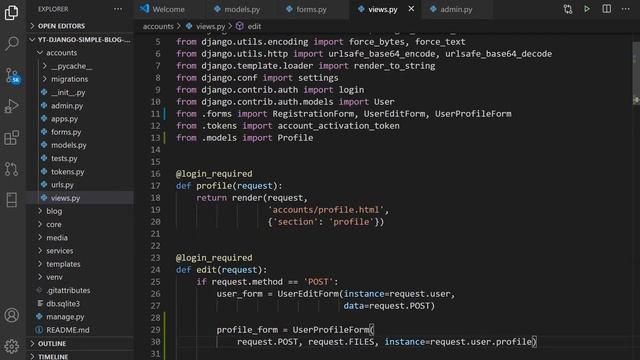Expand the Open Editors section
The image size is (640, 360).
pos(80,26)
